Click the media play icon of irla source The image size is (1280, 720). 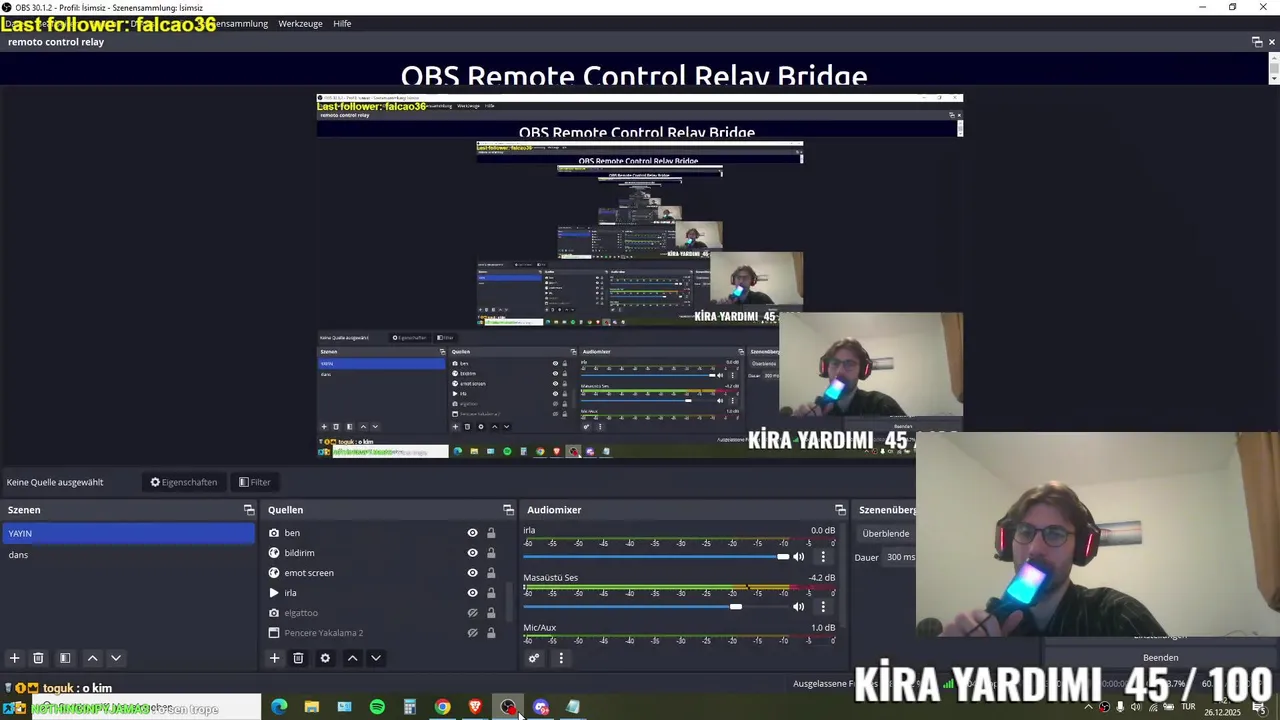click(274, 593)
